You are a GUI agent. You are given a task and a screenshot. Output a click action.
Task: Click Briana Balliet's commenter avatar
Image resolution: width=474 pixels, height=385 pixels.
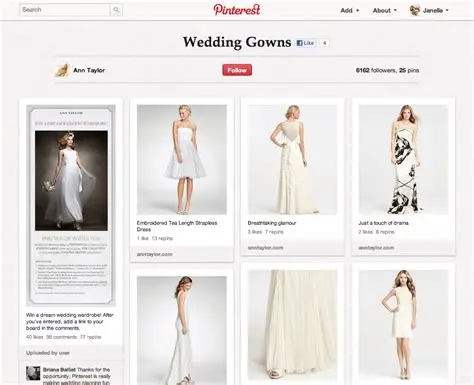click(x=33, y=373)
